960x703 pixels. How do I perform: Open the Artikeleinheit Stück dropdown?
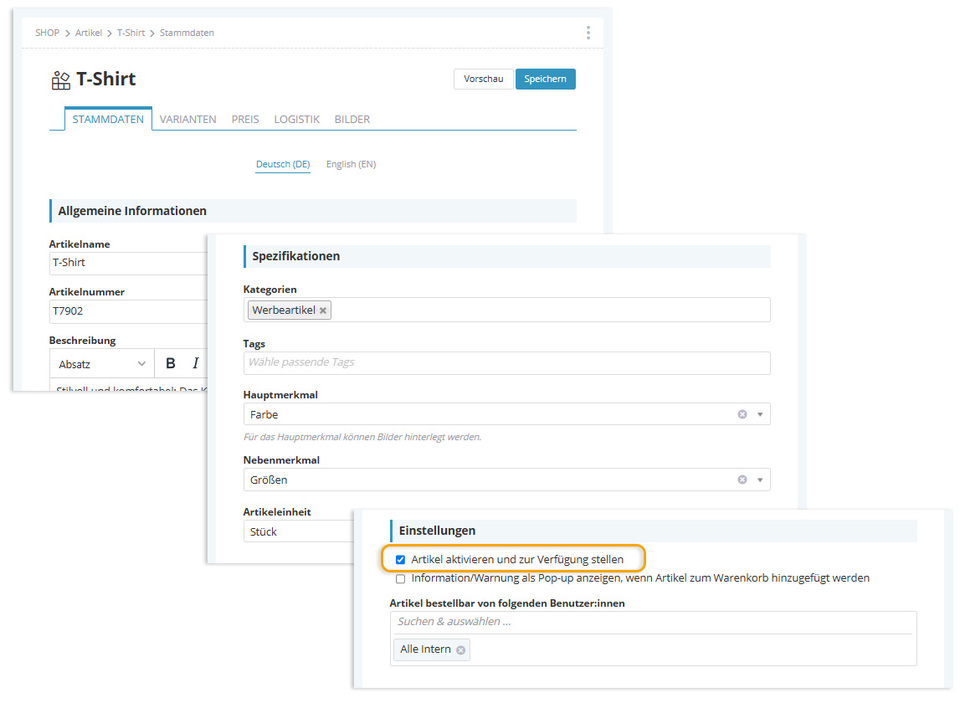[299, 532]
